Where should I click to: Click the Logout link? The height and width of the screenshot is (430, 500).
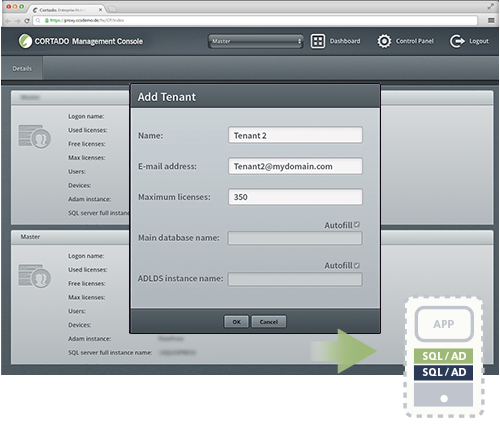point(479,41)
